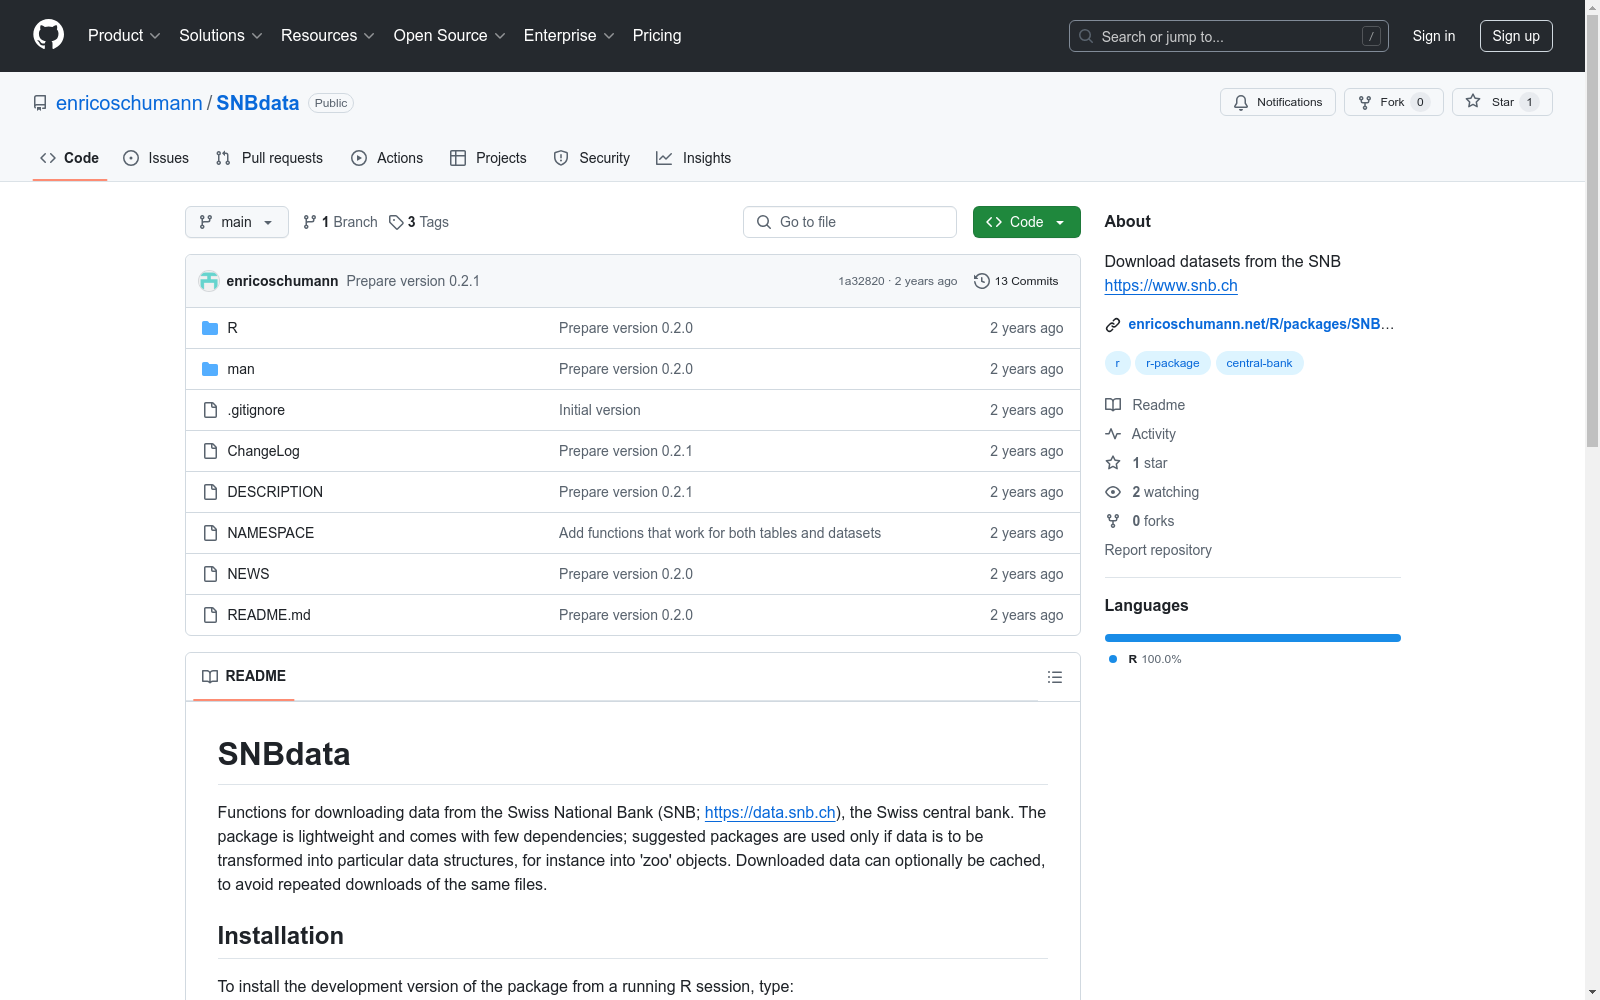Screen dimensions: 1600x1000
Task: Fork this repository
Action: click(x=1394, y=102)
